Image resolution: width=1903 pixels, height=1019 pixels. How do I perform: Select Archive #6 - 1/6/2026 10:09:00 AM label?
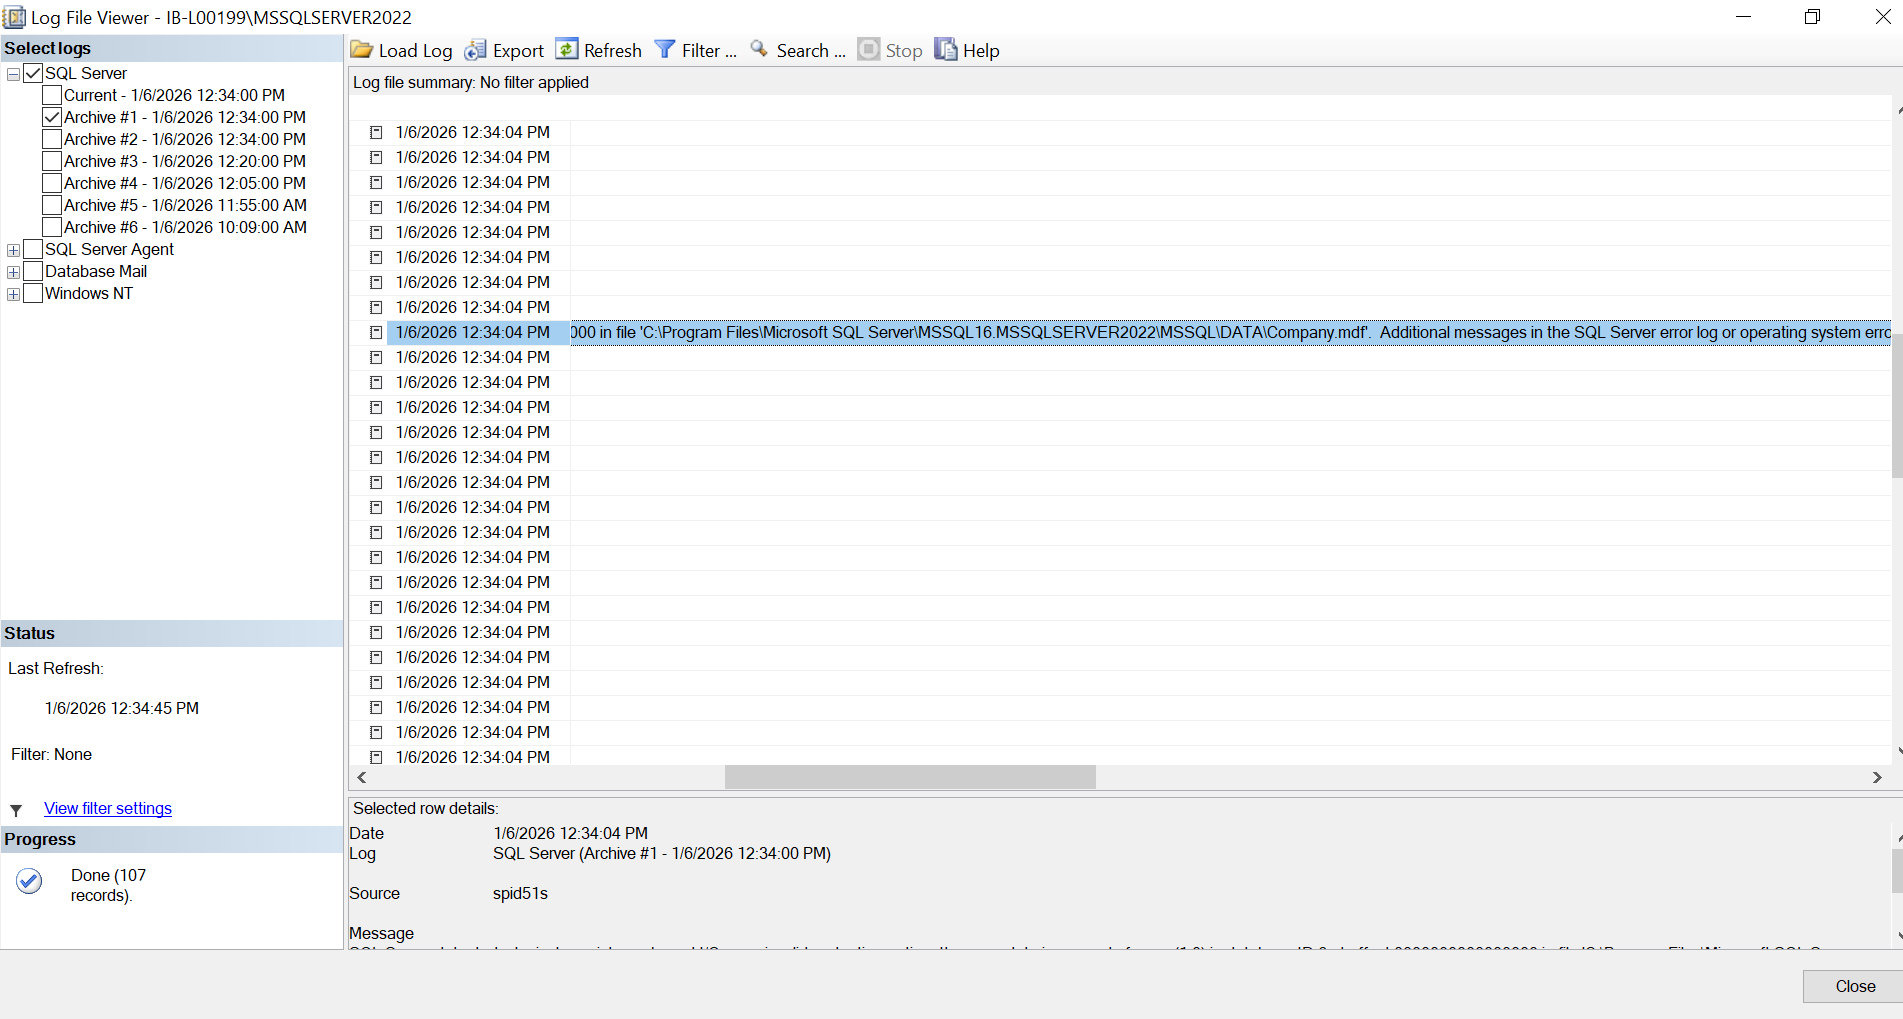pos(185,227)
